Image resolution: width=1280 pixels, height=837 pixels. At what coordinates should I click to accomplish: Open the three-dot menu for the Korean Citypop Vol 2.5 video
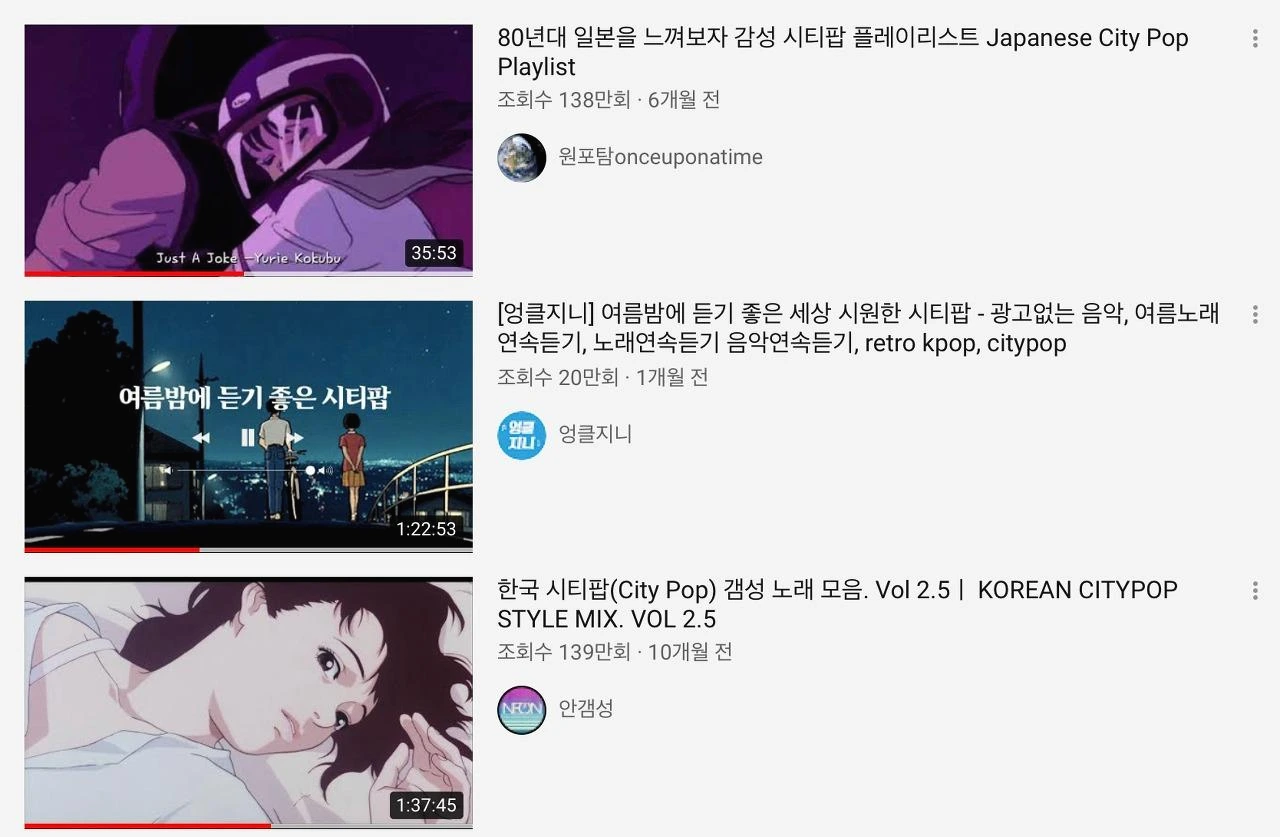coord(1255,591)
